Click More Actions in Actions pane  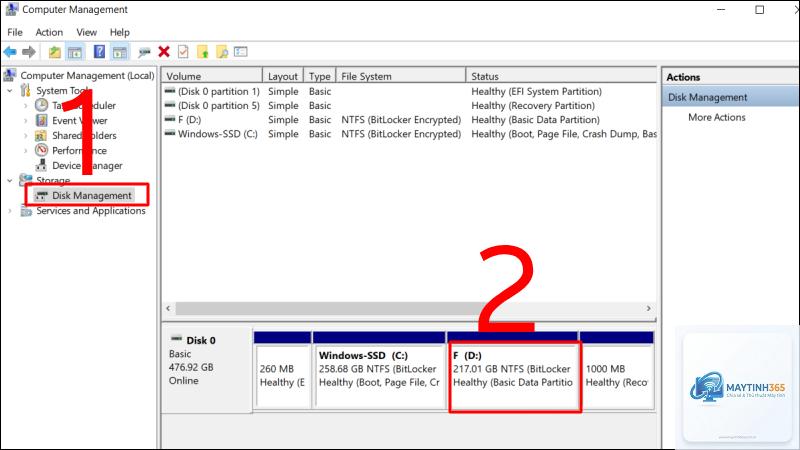coord(716,117)
